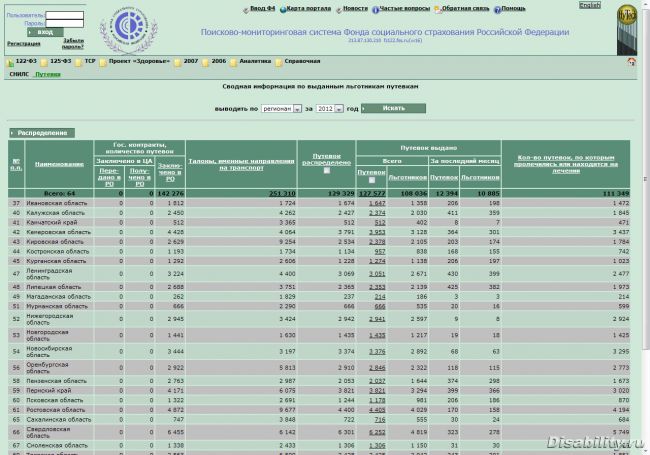Open the Регистрация link

pos(24,44)
